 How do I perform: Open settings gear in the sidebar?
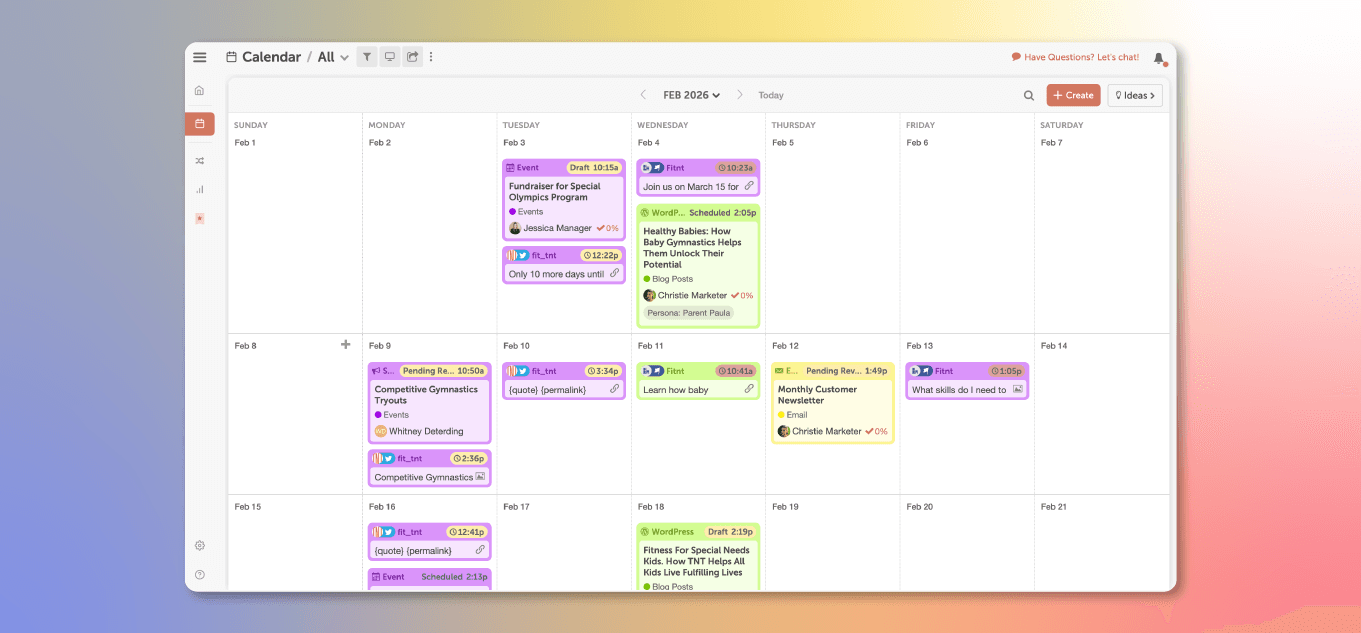pyautogui.click(x=199, y=546)
